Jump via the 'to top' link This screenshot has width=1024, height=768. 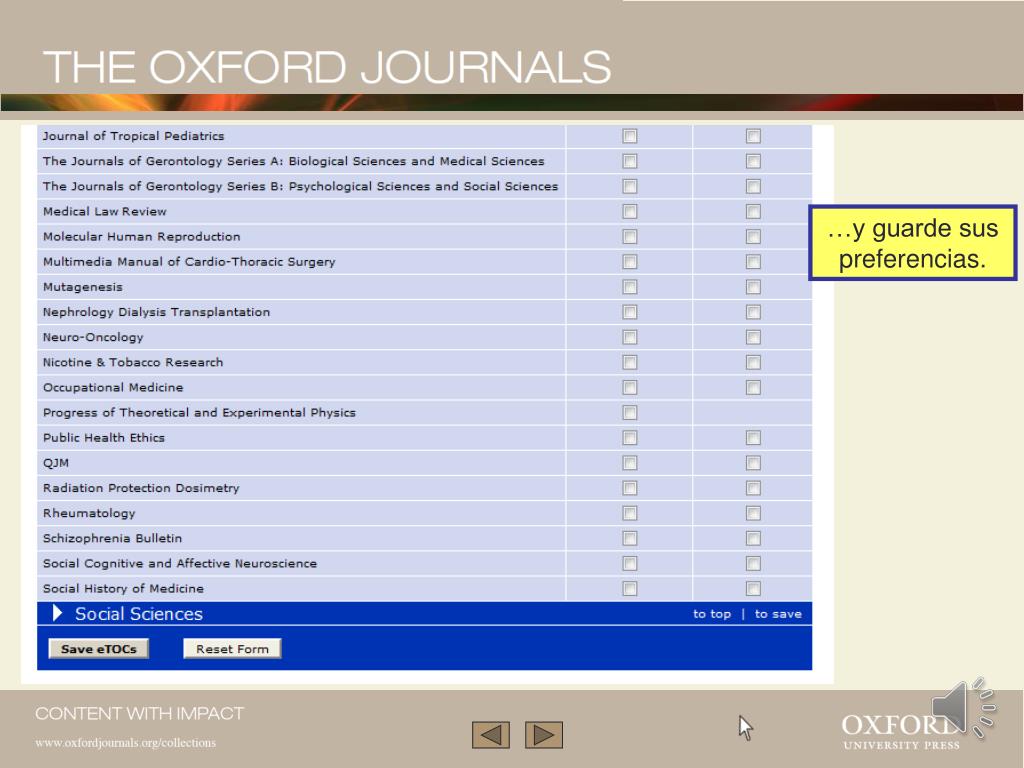(x=712, y=614)
